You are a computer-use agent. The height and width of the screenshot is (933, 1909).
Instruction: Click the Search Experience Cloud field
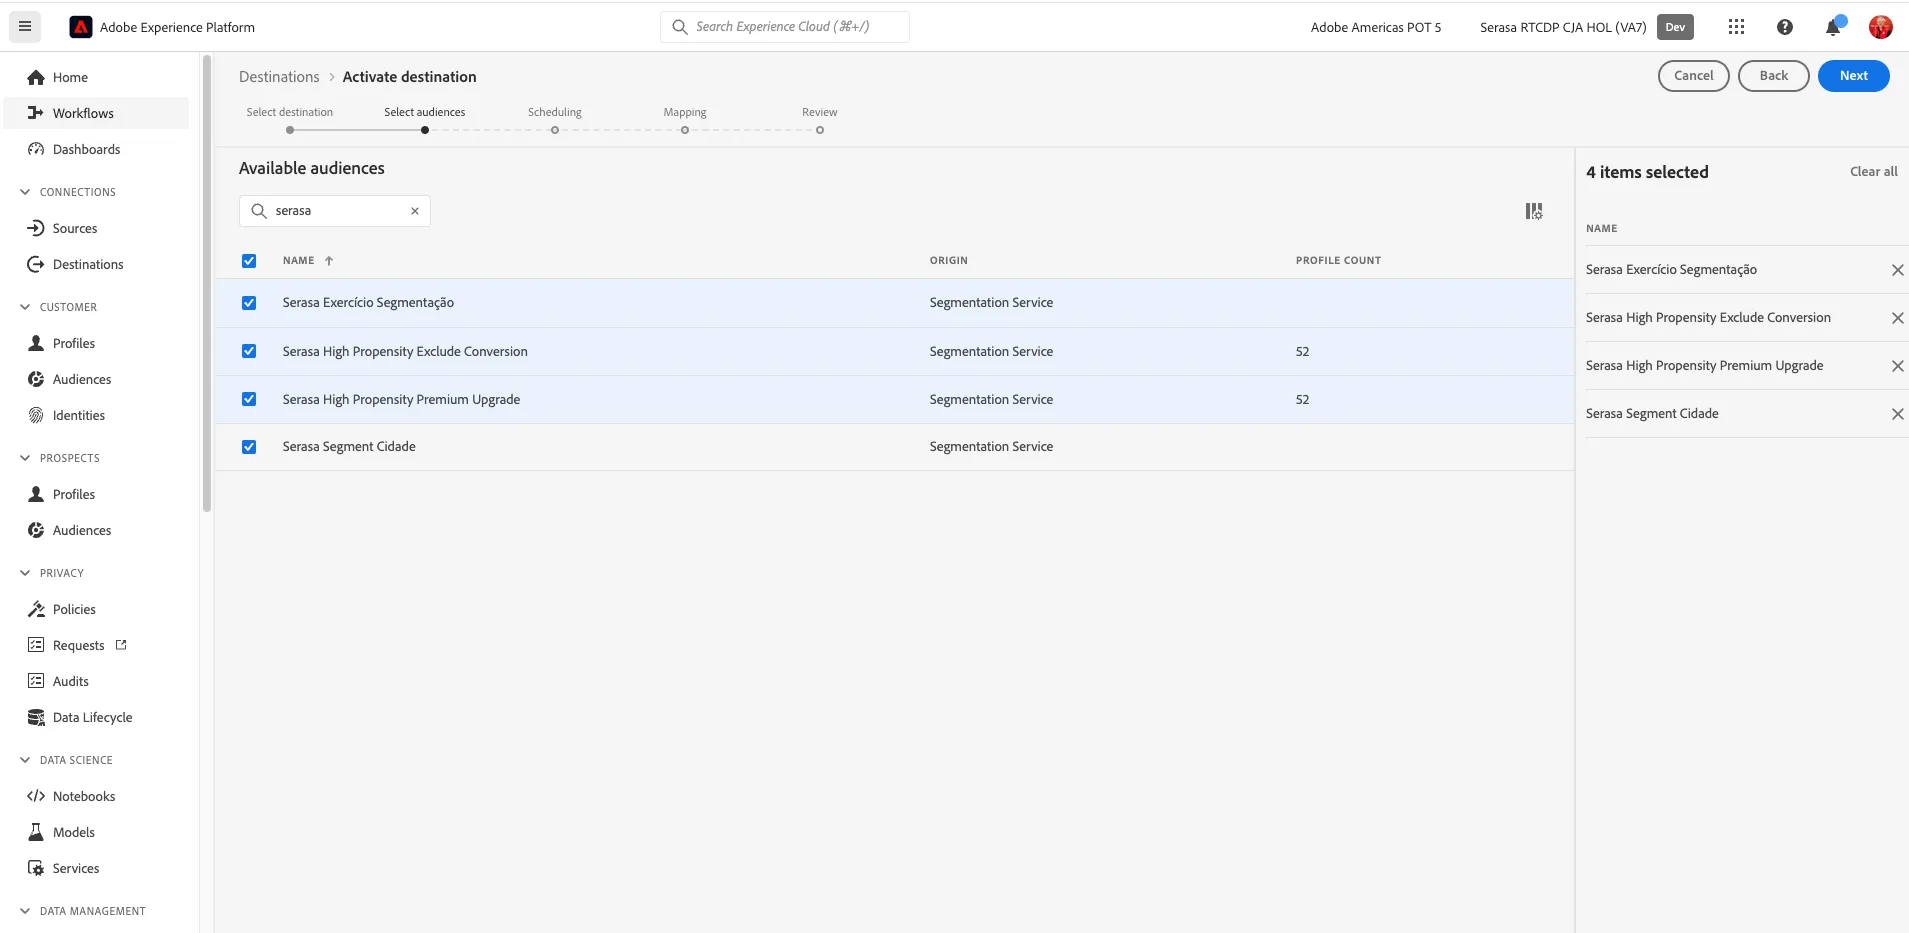785,27
